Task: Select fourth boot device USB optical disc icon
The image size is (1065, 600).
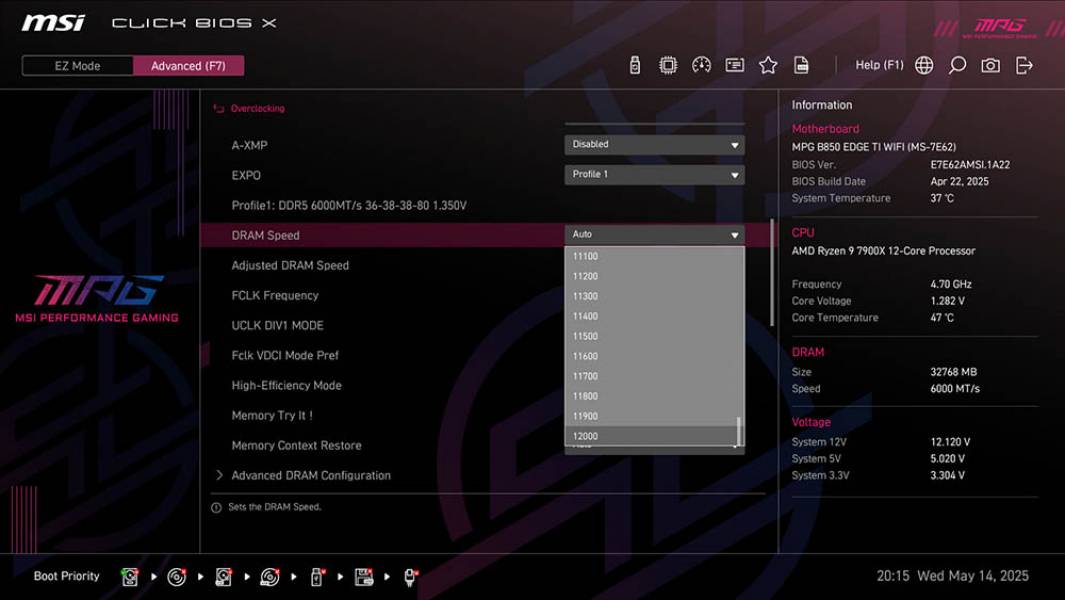Action: (x=270, y=577)
